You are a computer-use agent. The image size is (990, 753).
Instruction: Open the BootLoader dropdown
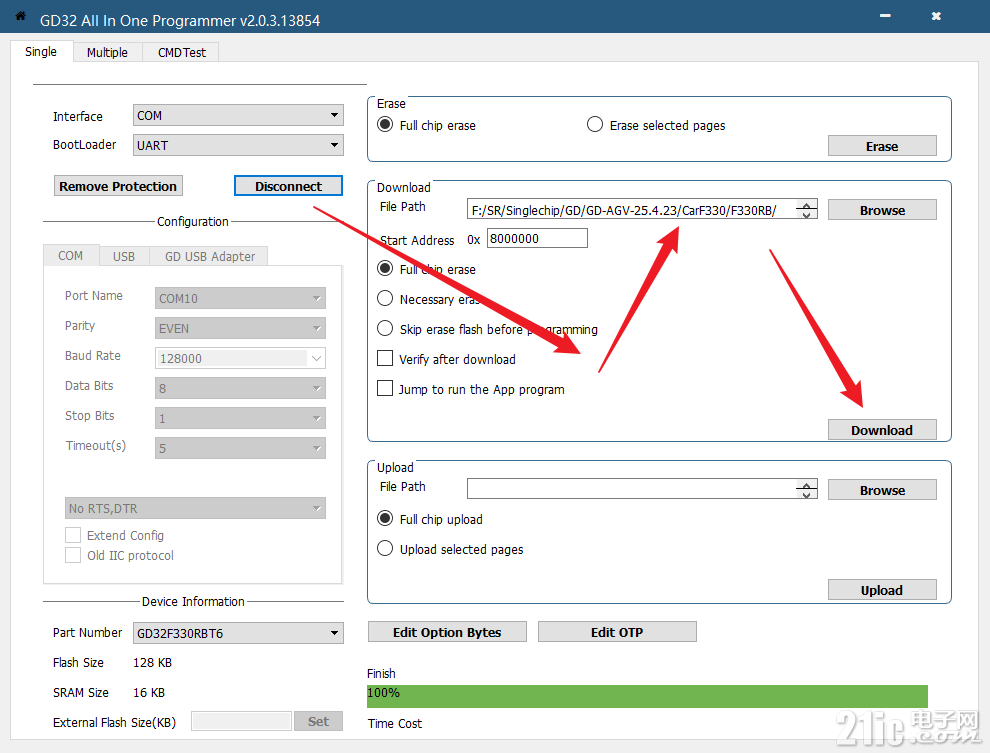[238, 145]
